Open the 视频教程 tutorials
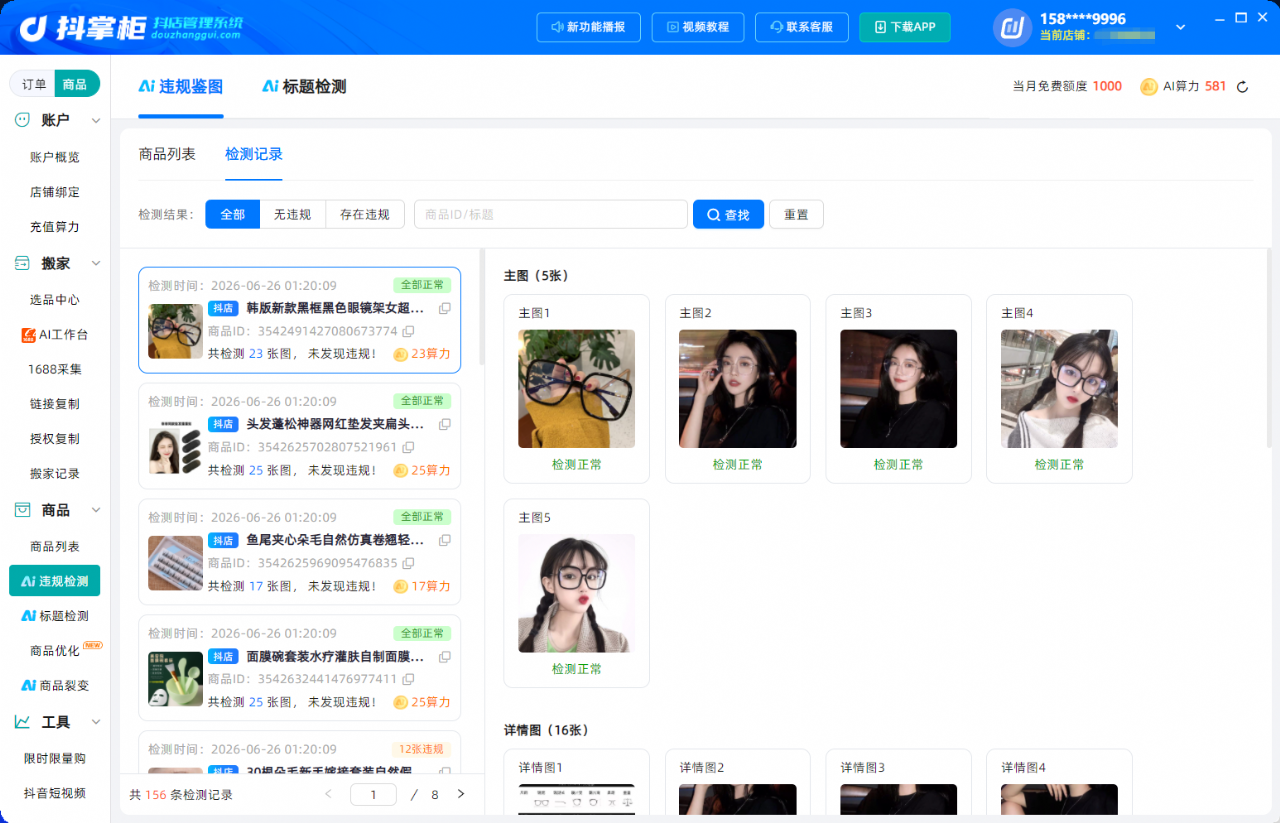Viewport: 1280px width, 823px height. [698, 27]
